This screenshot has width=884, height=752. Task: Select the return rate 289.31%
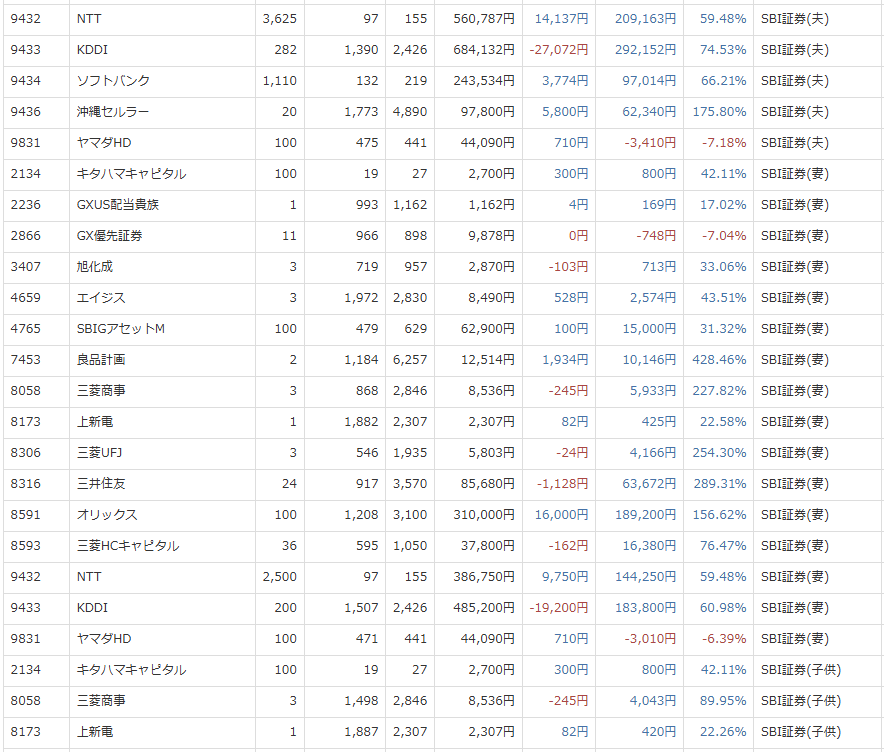[719, 484]
